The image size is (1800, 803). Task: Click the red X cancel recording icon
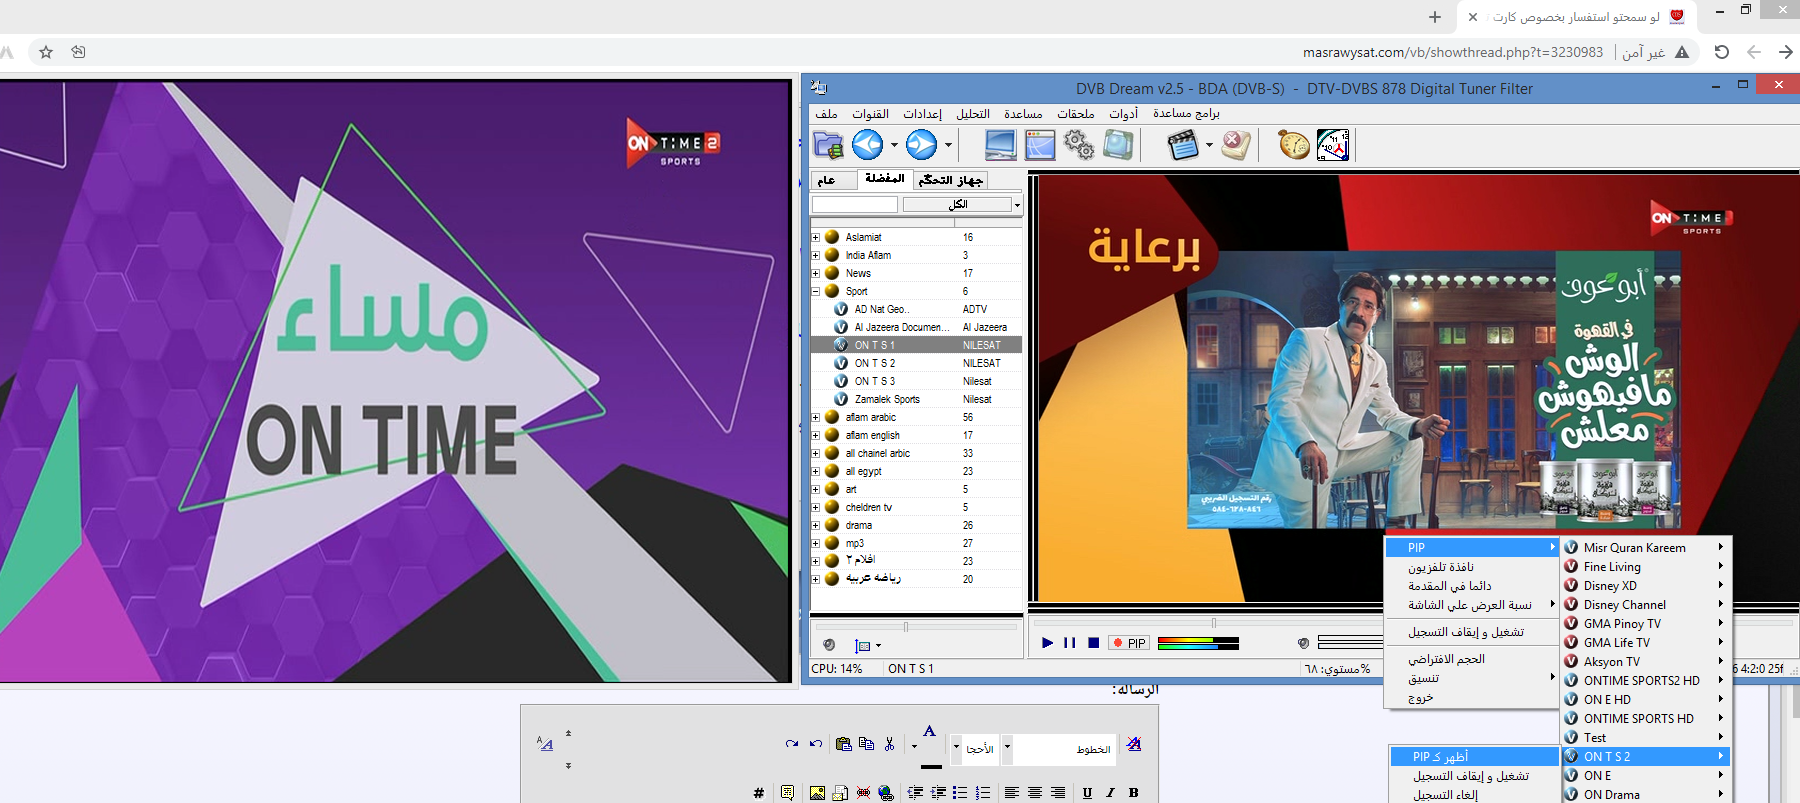tap(1236, 145)
